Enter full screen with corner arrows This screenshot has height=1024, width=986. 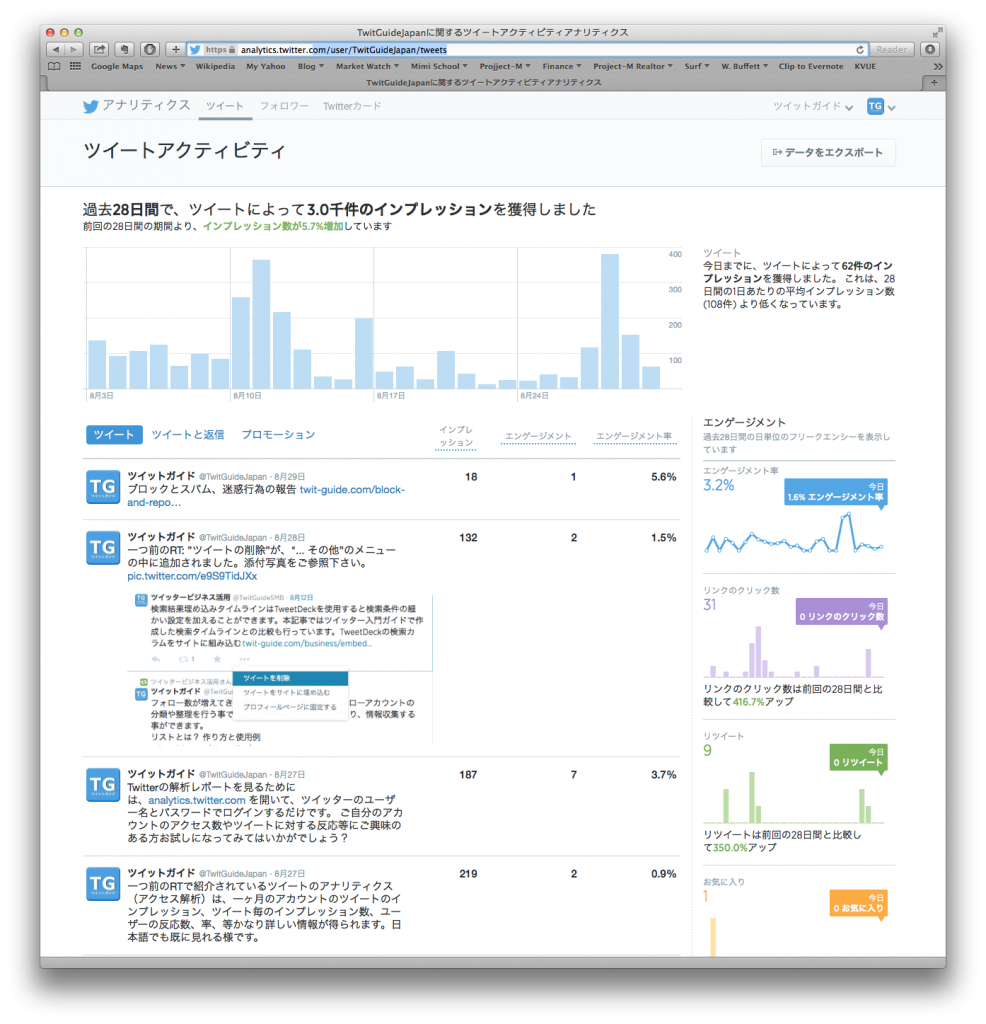pos(938,32)
